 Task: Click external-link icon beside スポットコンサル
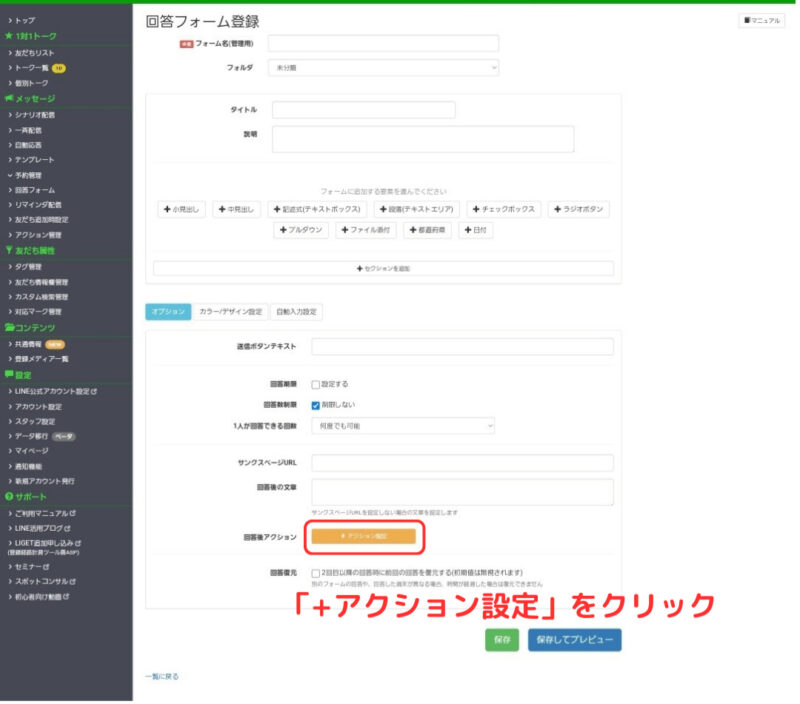[72, 583]
